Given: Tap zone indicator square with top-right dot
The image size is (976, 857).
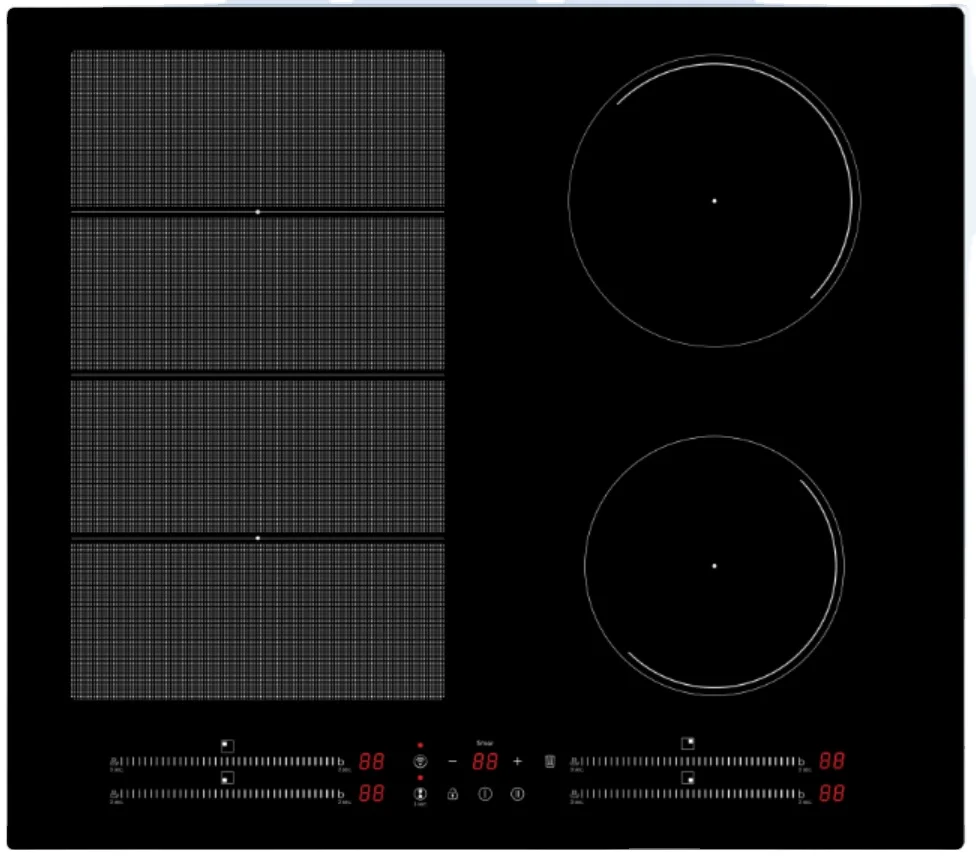Looking at the screenshot, I should click(x=688, y=743).
